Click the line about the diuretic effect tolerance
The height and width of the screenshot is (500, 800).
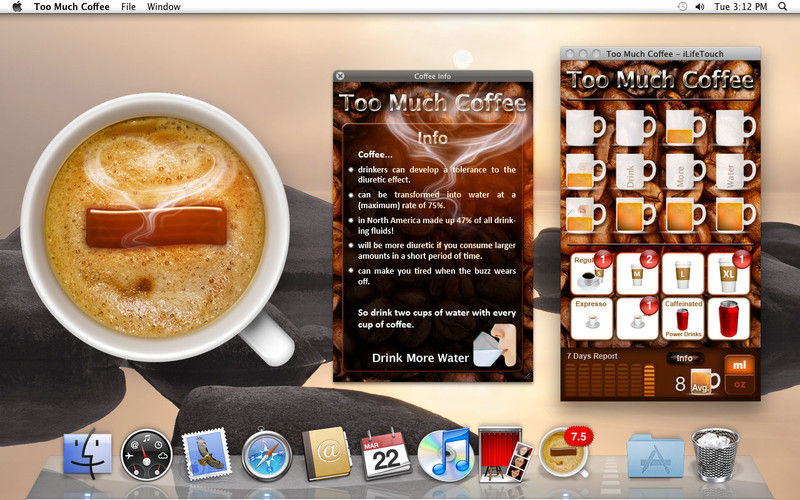click(436, 174)
